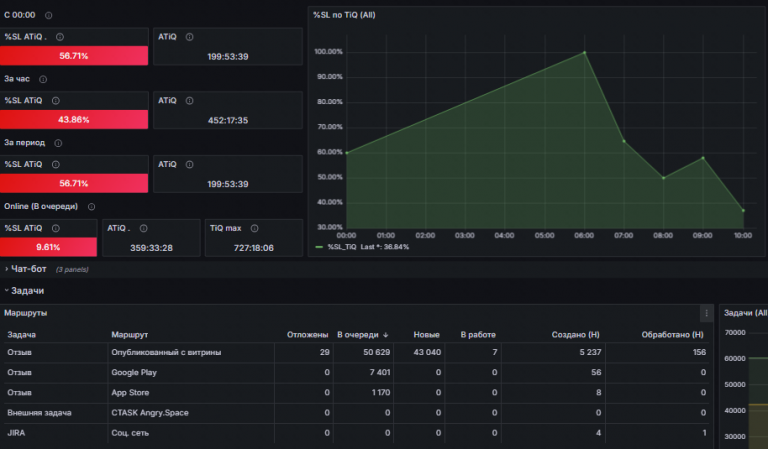Click the sort arrow next to В очереди
Screen dimensions: 768x449
tap(386, 335)
